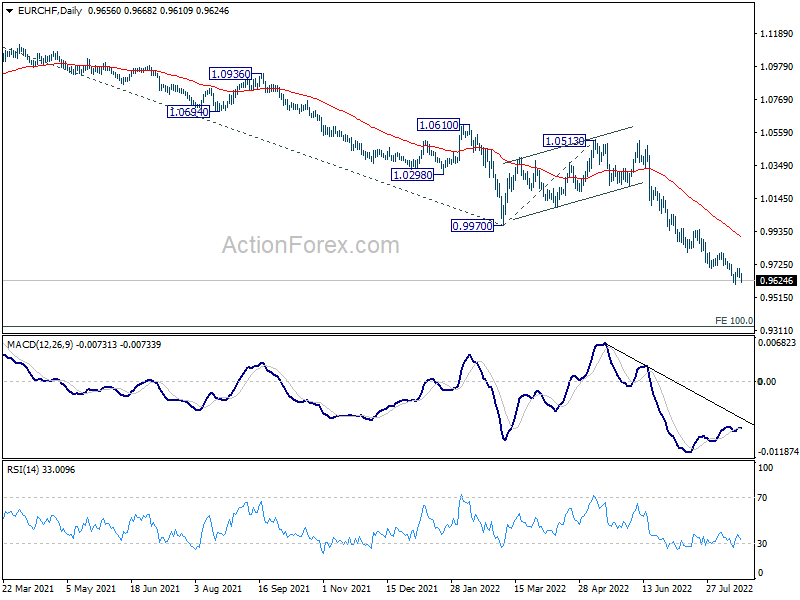Click the current price tag 0.96246
The image size is (800, 600).
pos(777,281)
